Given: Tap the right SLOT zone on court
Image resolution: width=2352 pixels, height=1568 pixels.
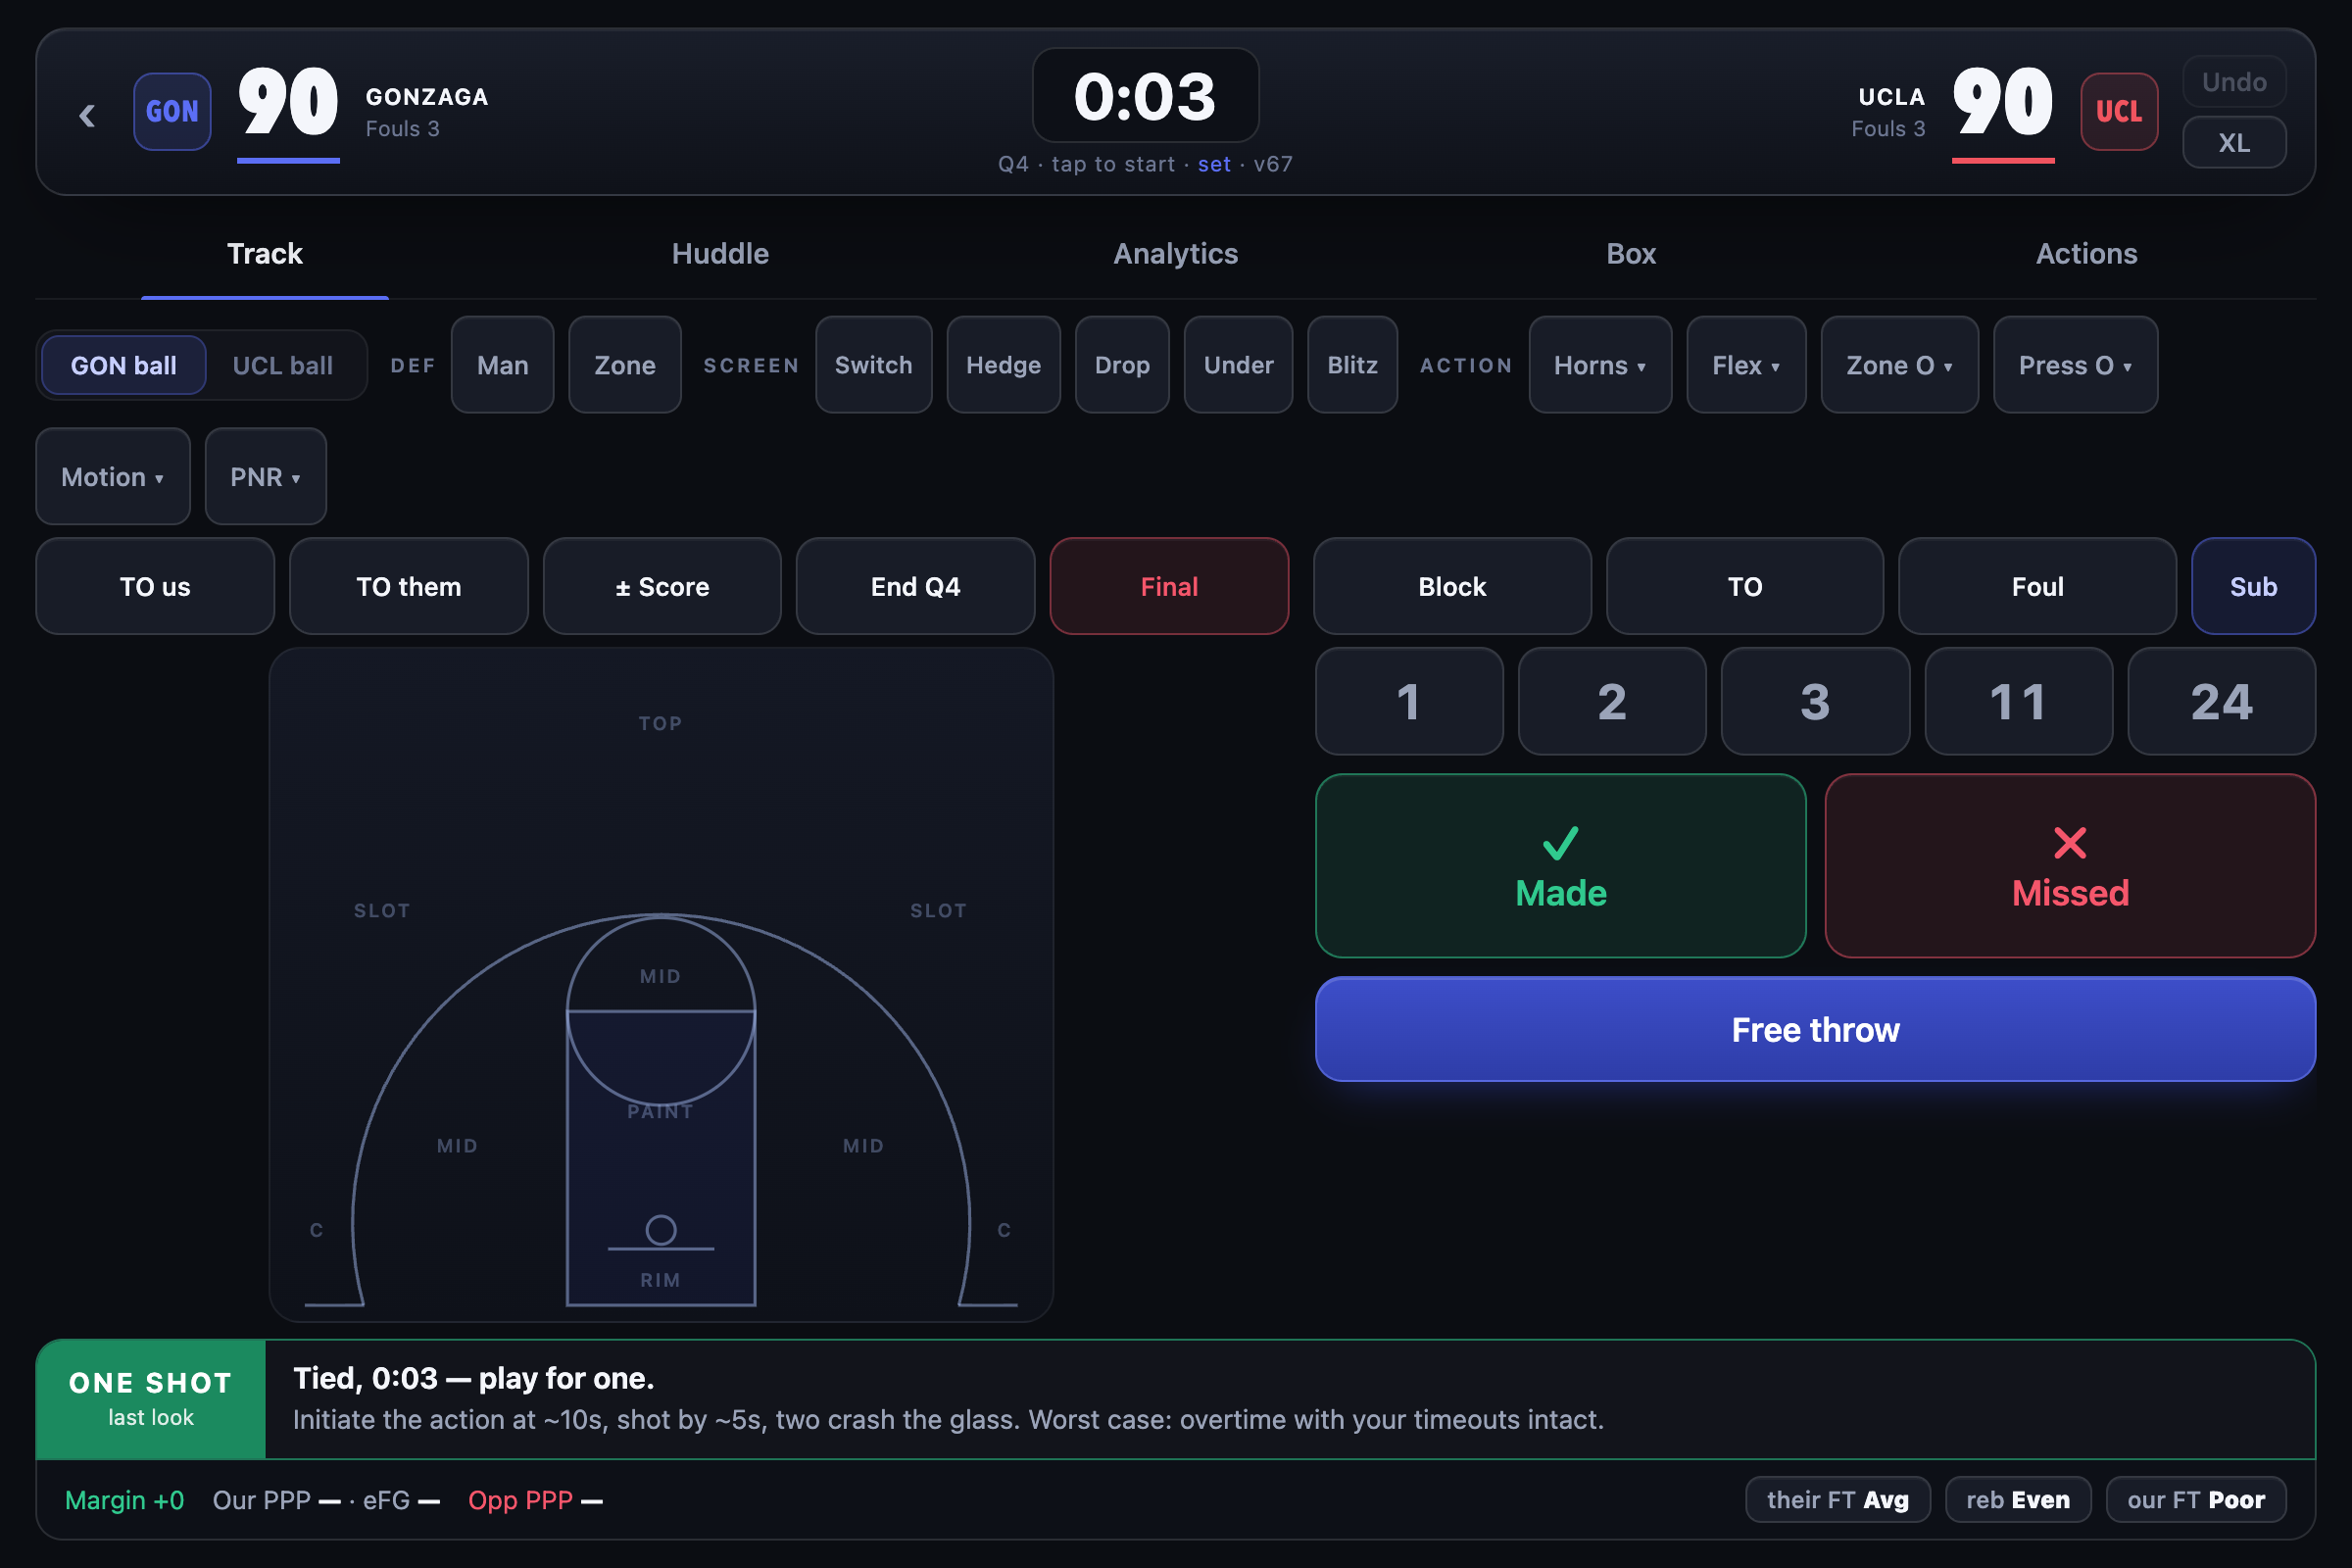Looking at the screenshot, I should [938, 910].
